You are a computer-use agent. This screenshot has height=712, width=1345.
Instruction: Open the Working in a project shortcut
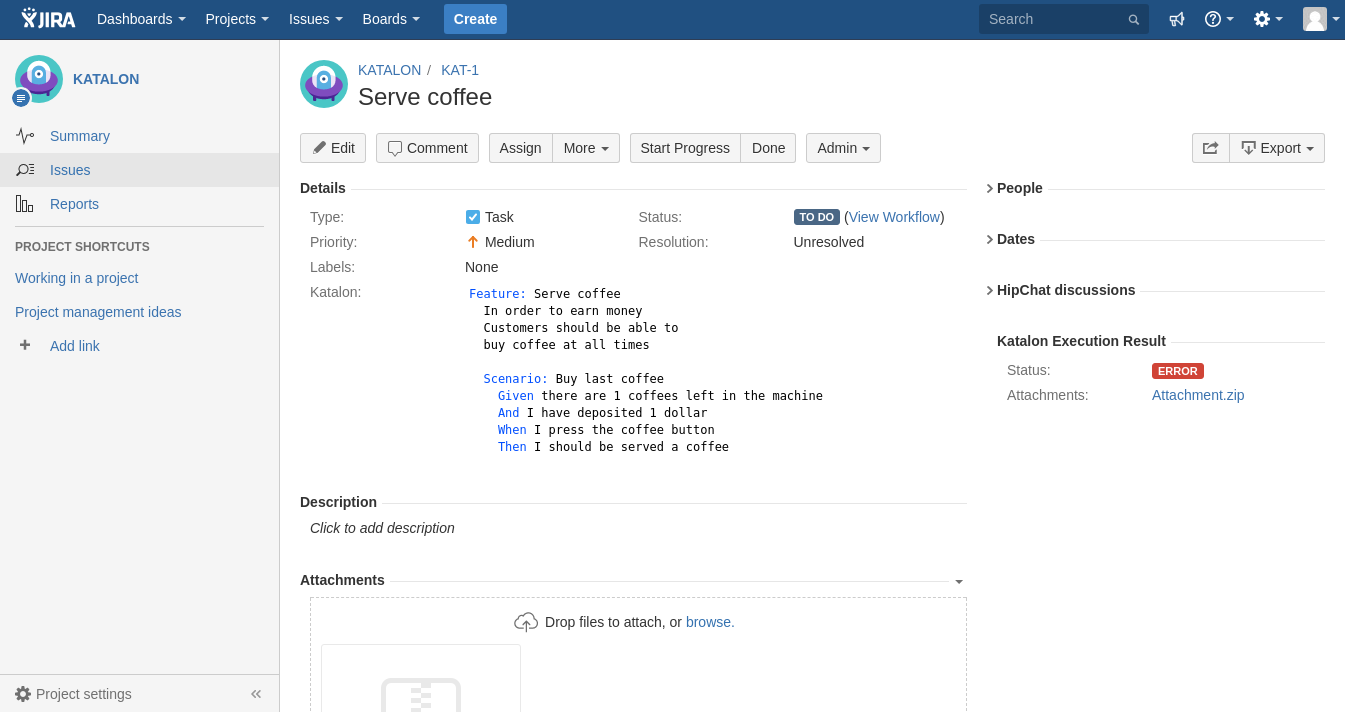click(77, 278)
